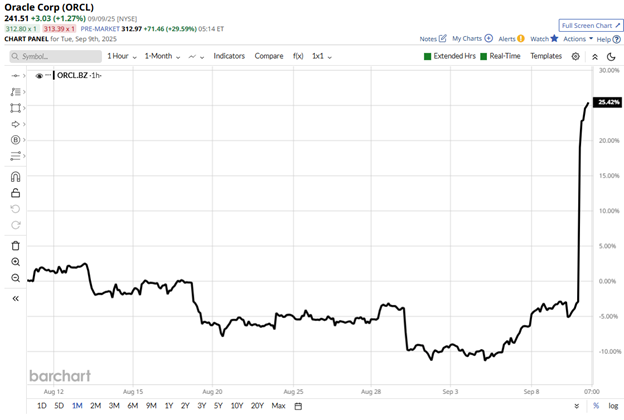Viewport: 624px width, 420px height.
Task: Open the 1-Month period dropdown
Action: (x=161, y=57)
